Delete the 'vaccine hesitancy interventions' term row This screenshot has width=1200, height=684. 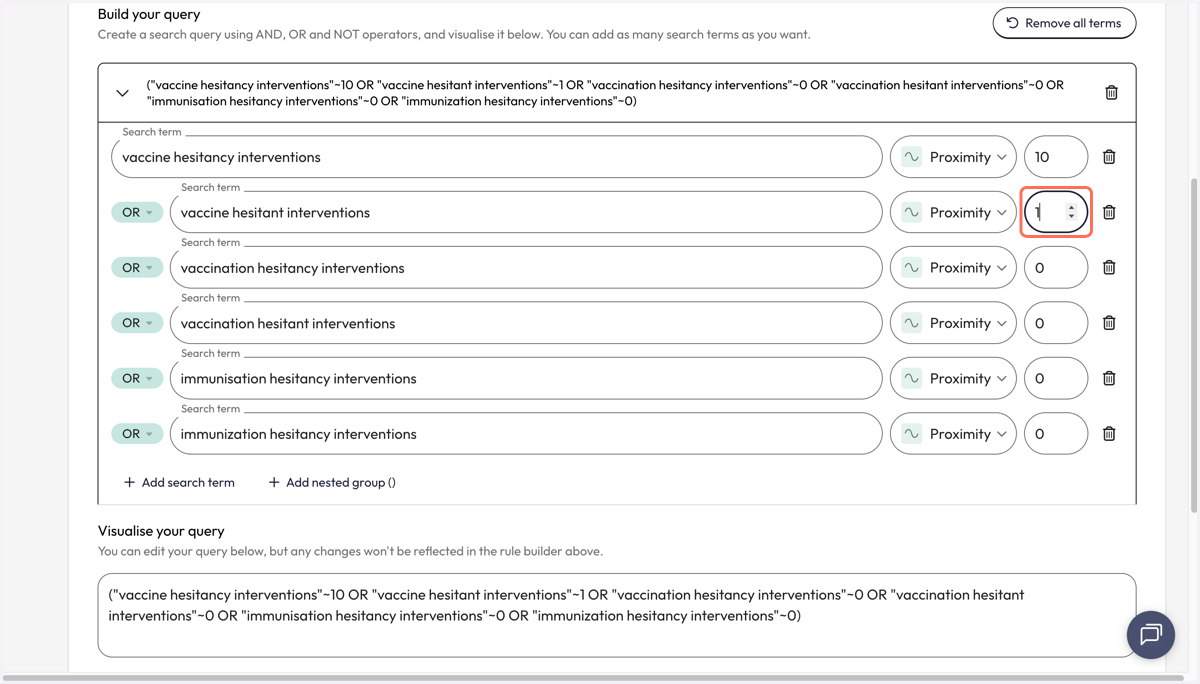coord(1109,157)
